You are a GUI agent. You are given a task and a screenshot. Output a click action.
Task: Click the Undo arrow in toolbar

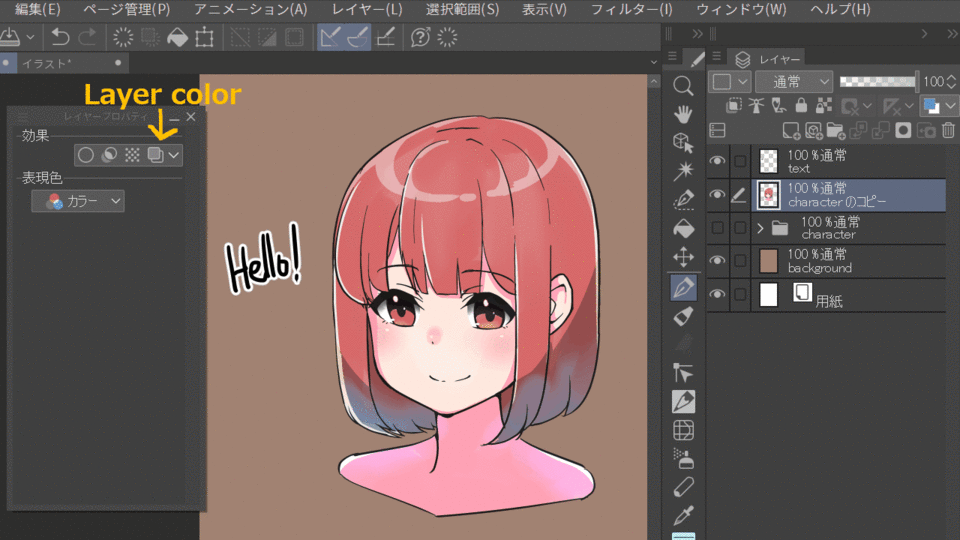click(x=61, y=38)
